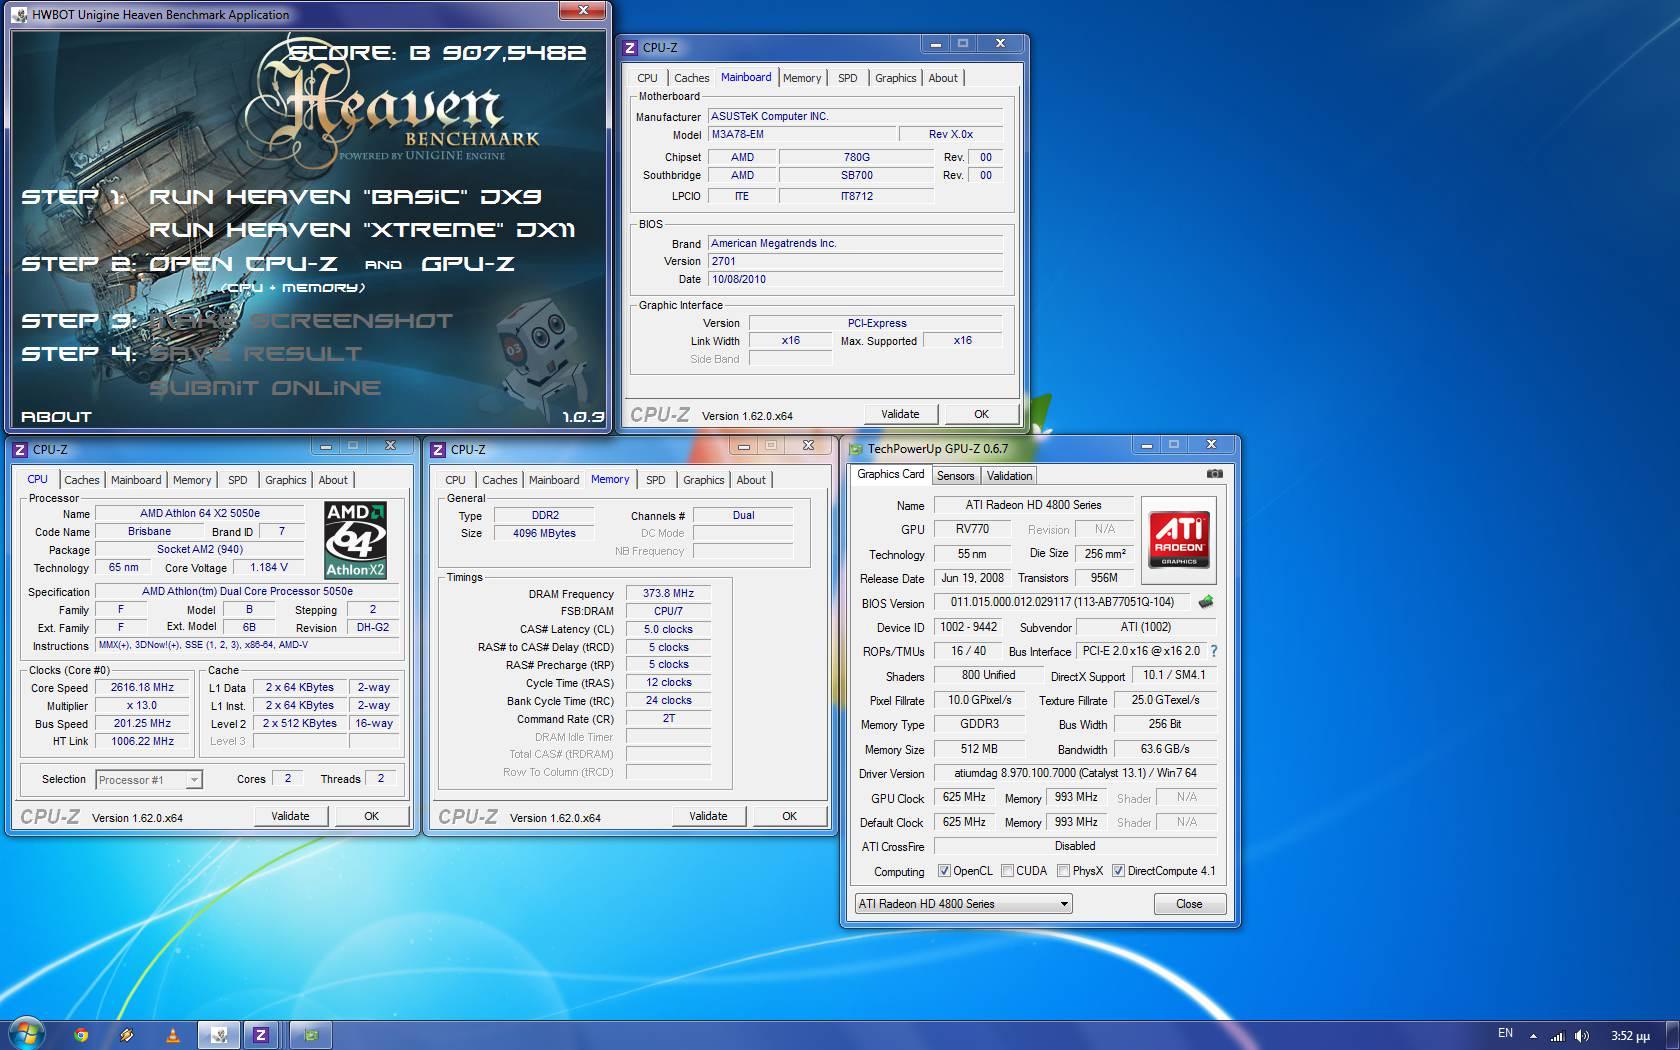The image size is (1680, 1050).
Task: Switch to the CPU-Z taskbar button
Action: (261, 1035)
